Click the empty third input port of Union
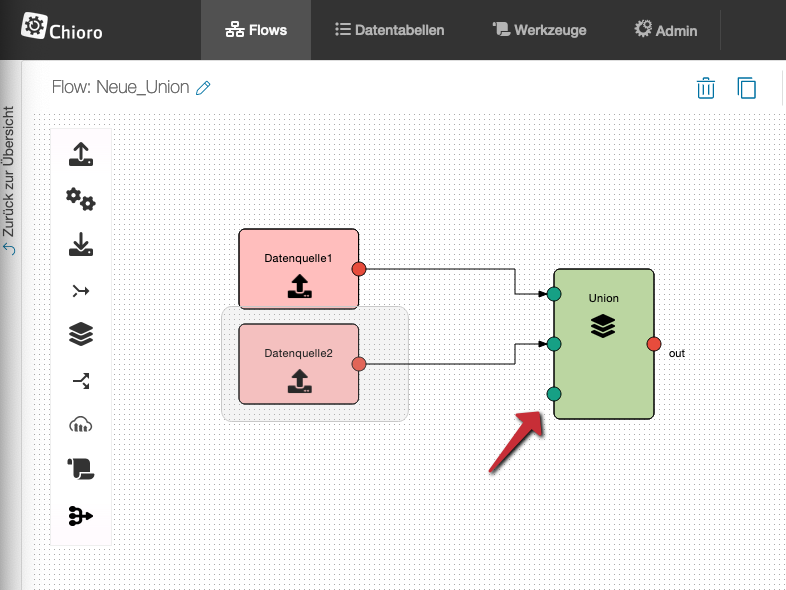 pyautogui.click(x=554, y=394)
